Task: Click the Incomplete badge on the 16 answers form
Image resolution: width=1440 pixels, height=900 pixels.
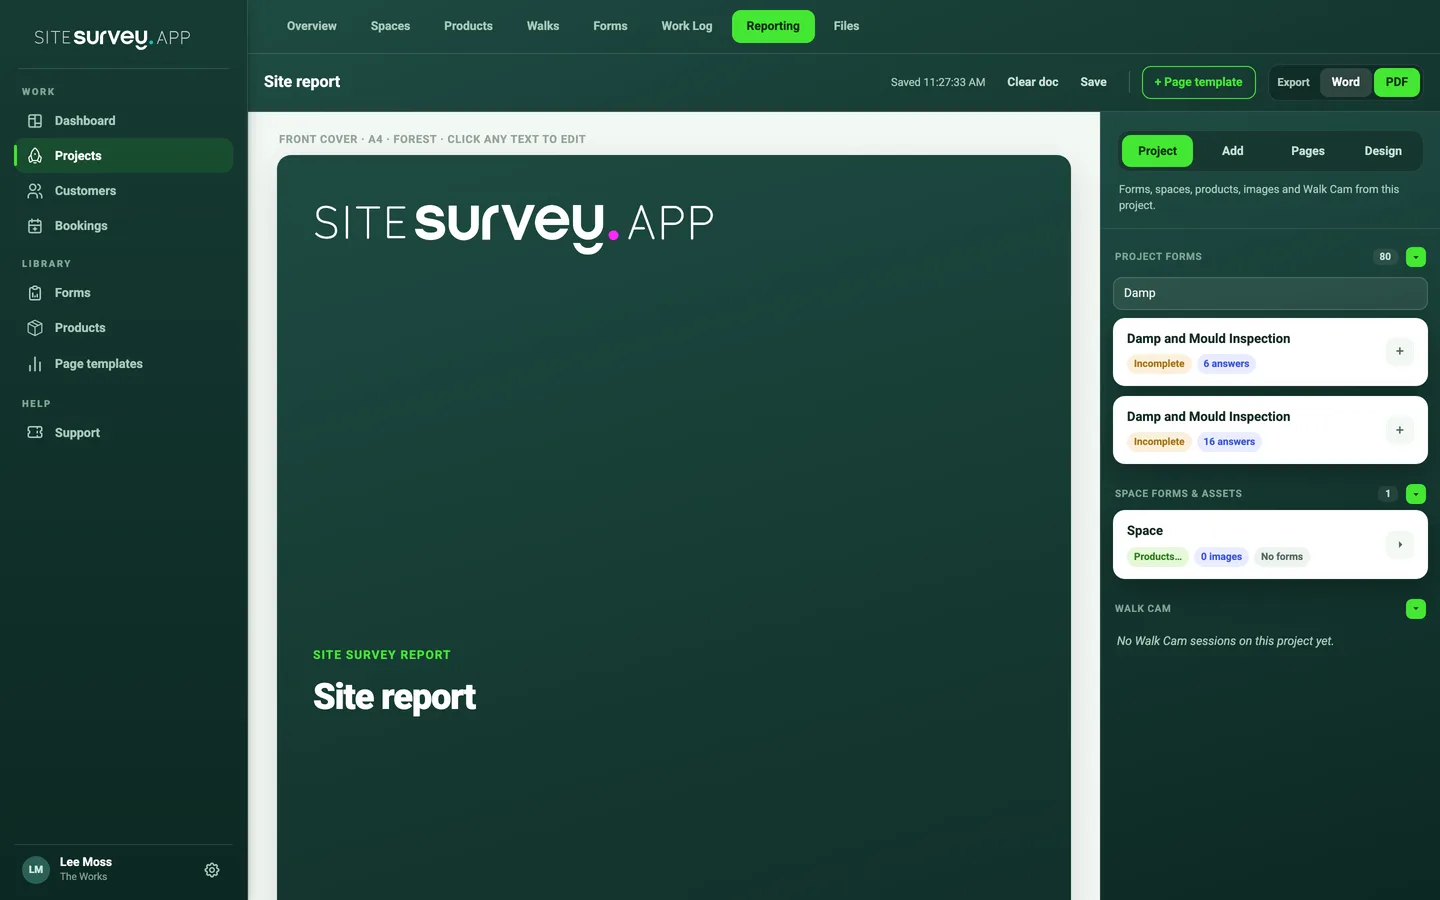Action: point(1159,442)
